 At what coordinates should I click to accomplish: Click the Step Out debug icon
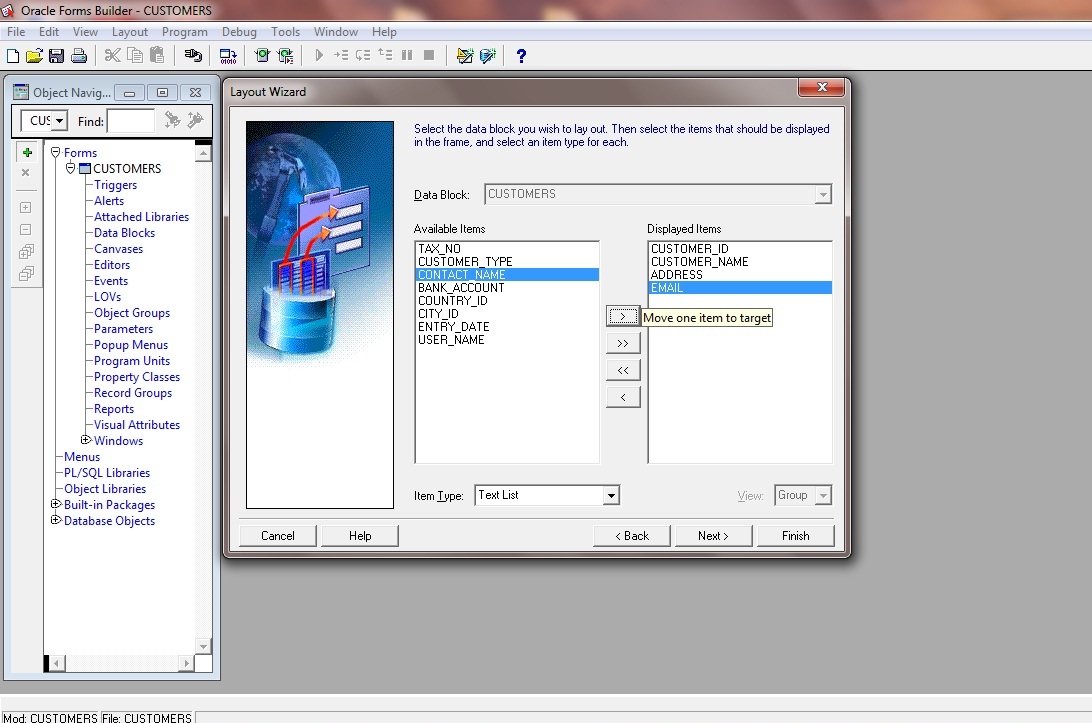point(385,55)
